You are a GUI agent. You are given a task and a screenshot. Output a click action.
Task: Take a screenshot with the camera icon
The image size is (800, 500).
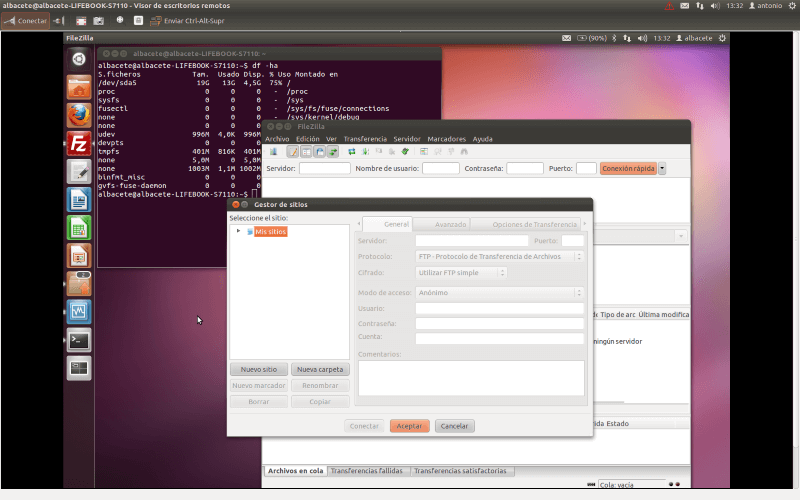tap(98, 21)
